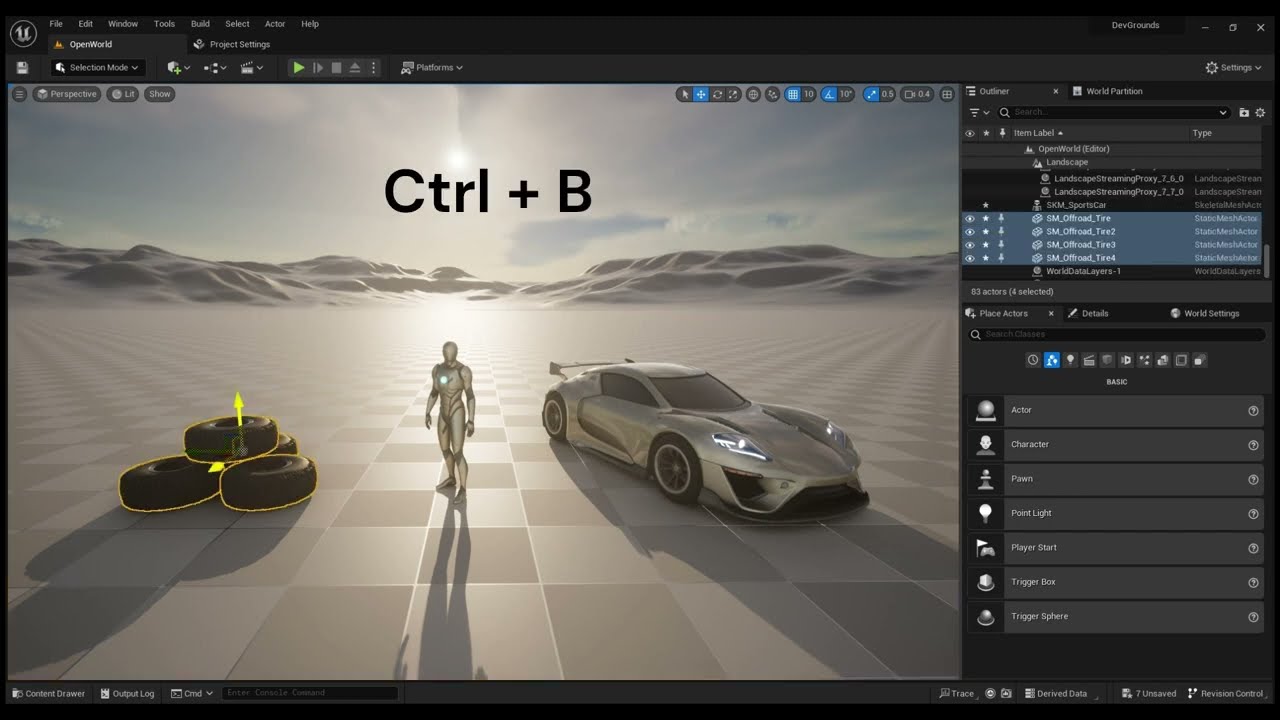Open the Window menu
The width and height of the screenshot is (1280, 720).
(123, 24)
